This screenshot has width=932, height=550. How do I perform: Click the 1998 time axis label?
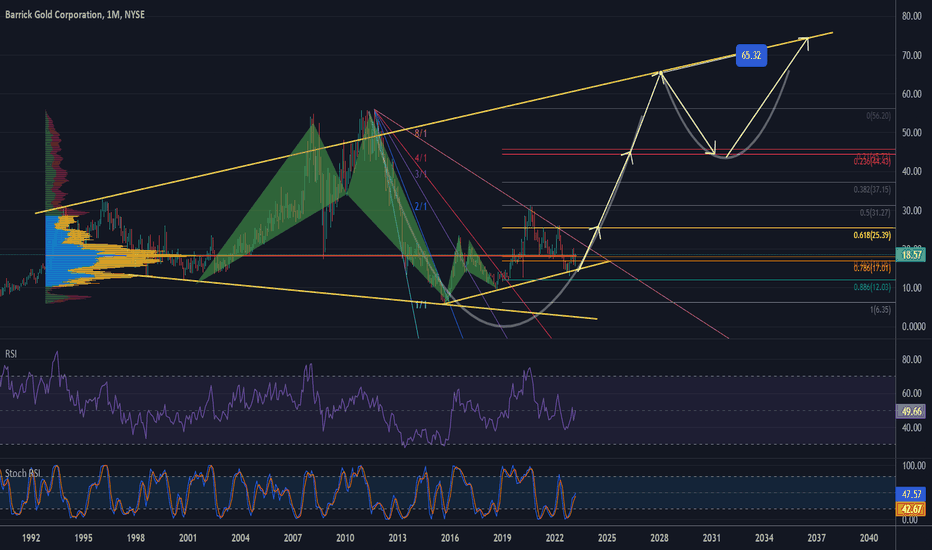click(136, 538)
